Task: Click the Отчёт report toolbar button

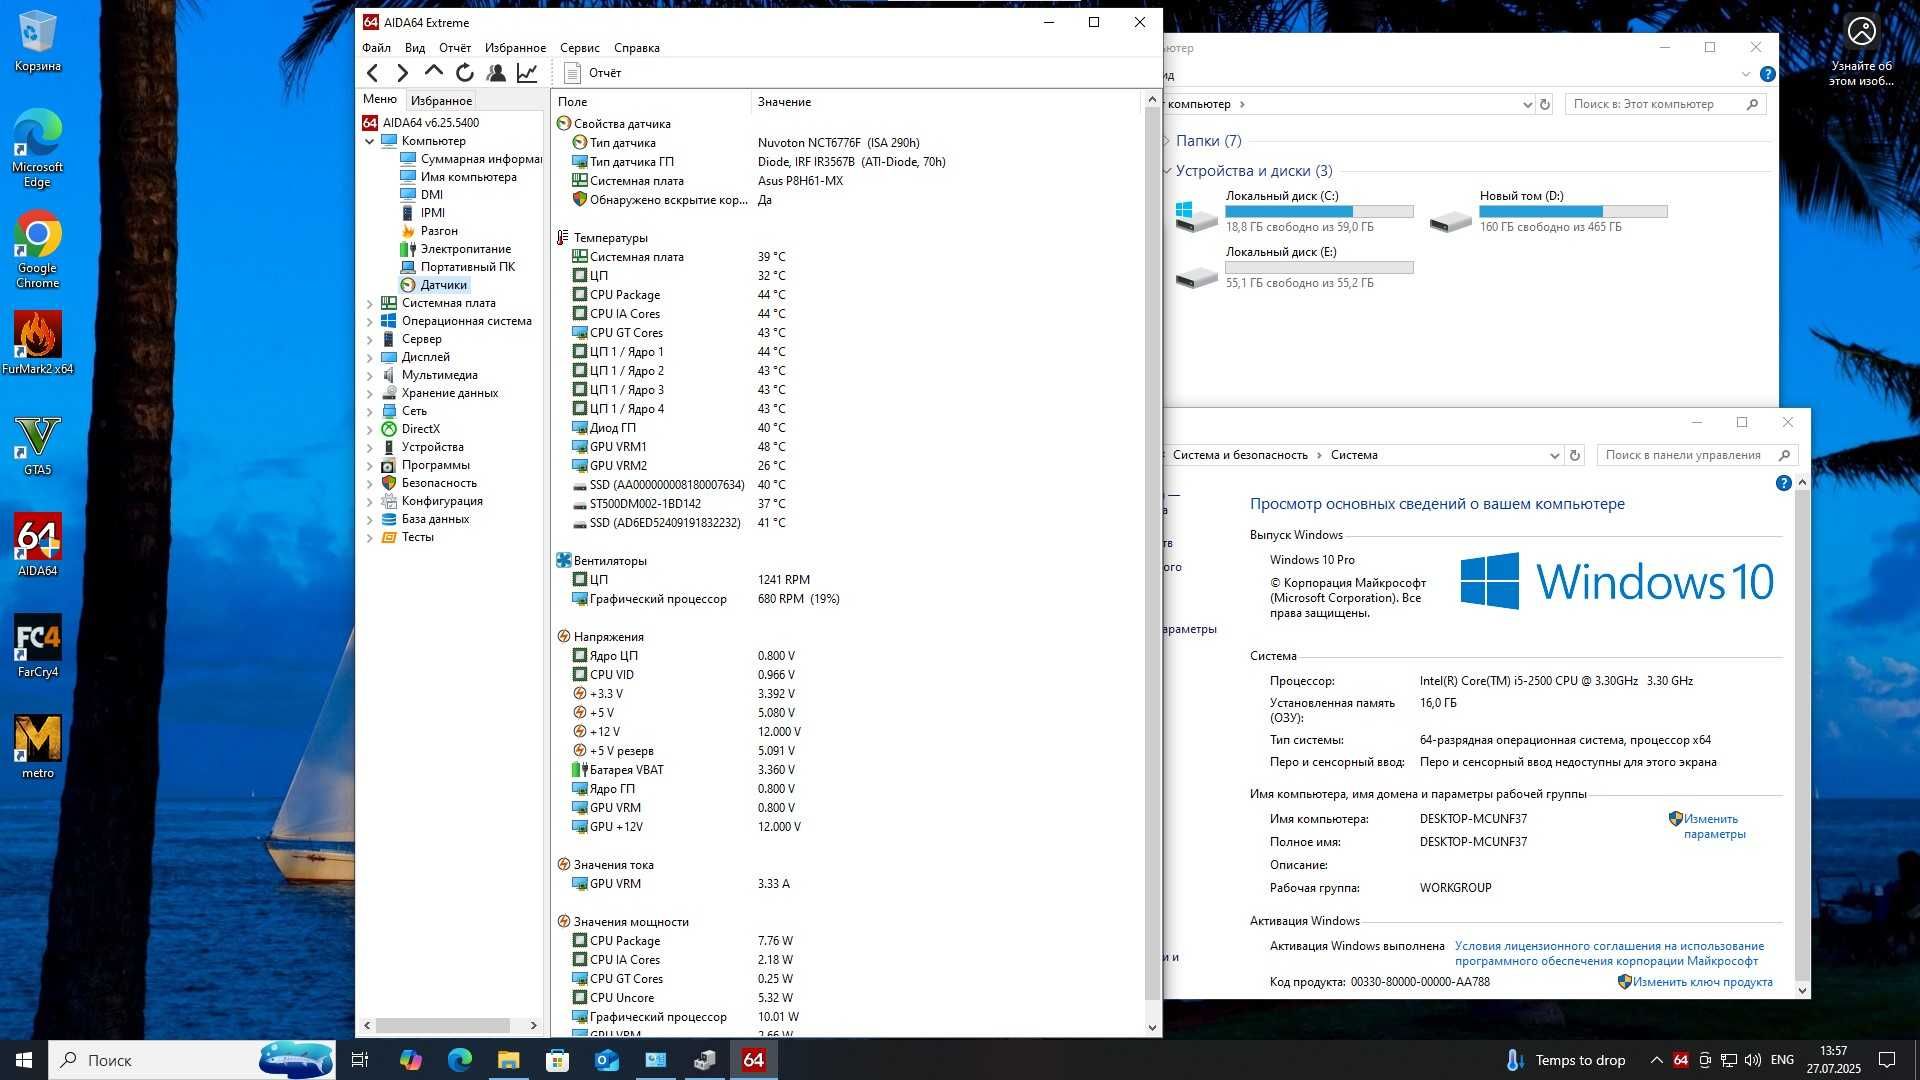Action: (593, 73)
